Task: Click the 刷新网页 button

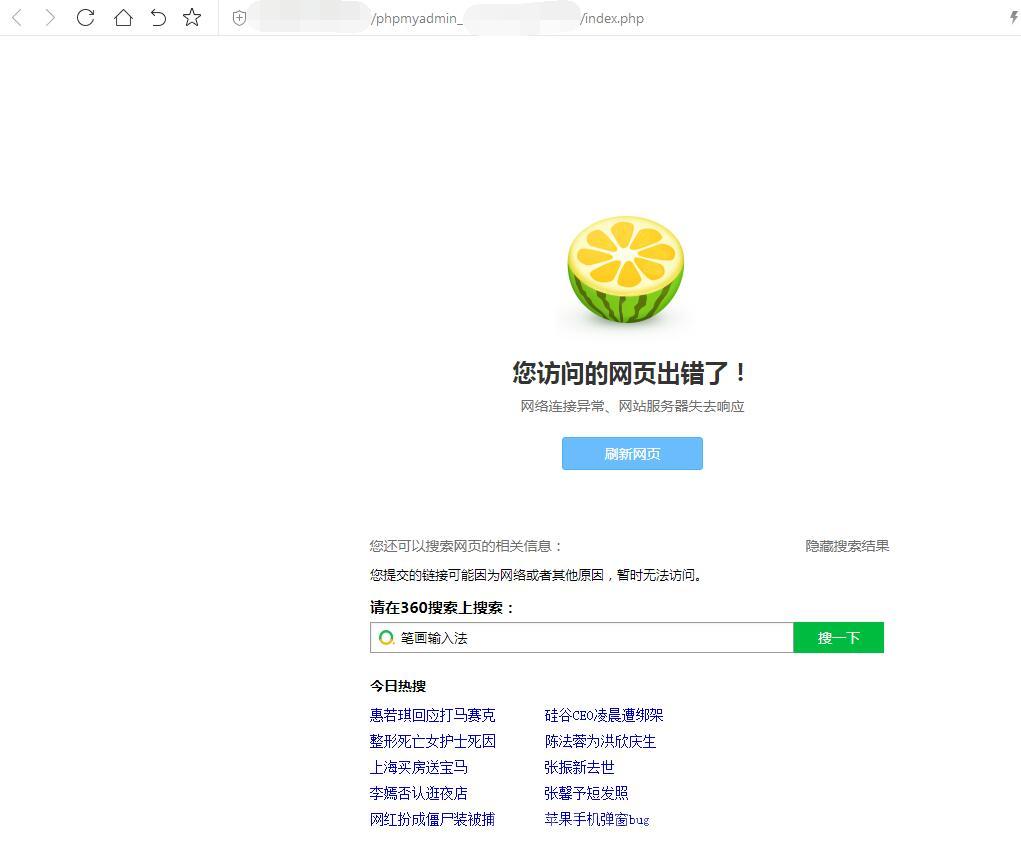Action: 632,453
